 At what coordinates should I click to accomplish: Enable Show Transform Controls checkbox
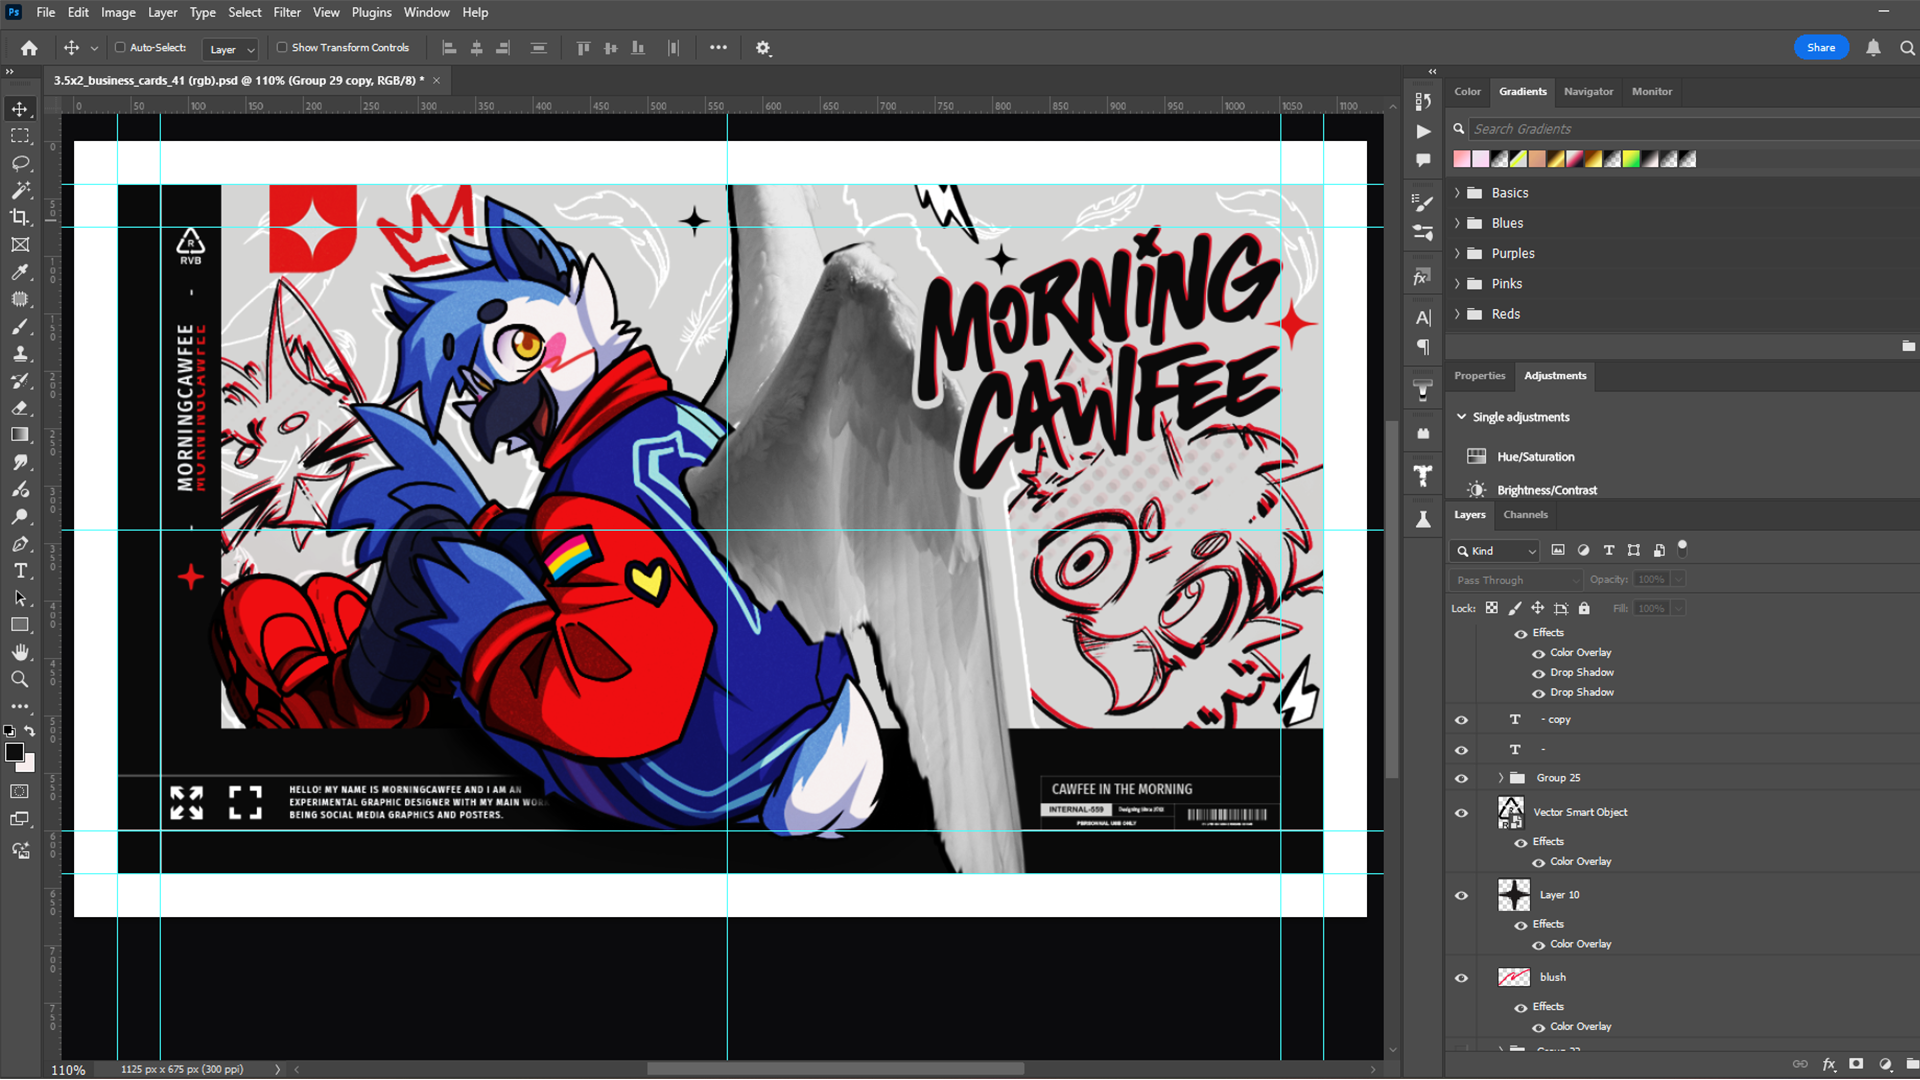click(x=282, y=47)
